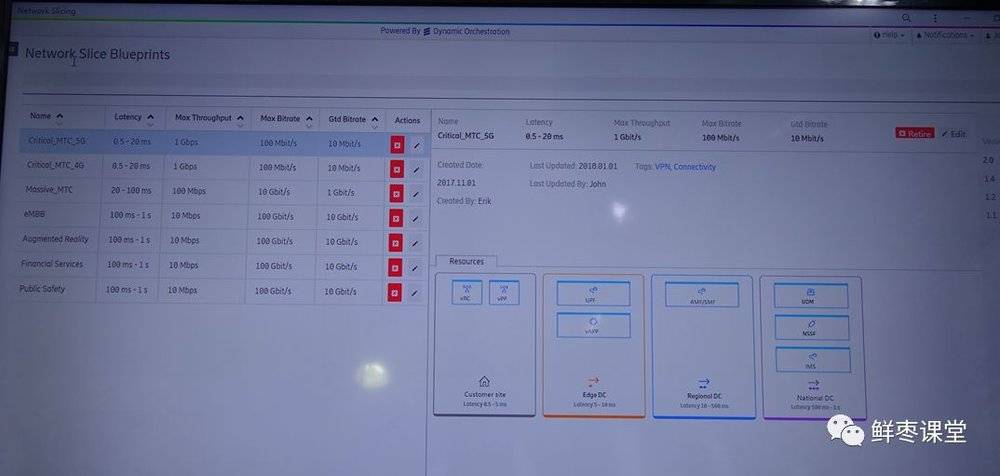1000x476 pixels.
Task: Select the Public Safety blueprint row
Action: click(x=221, y=291)
